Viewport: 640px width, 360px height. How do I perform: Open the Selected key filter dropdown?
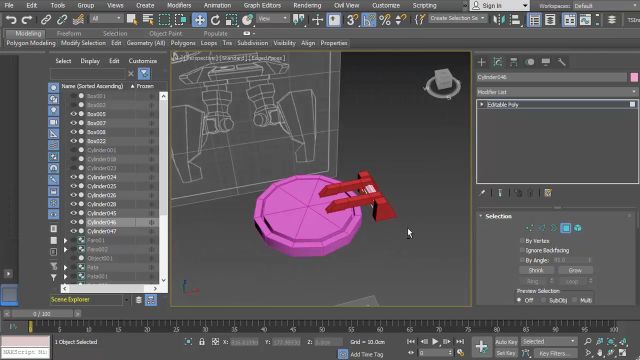549,341
